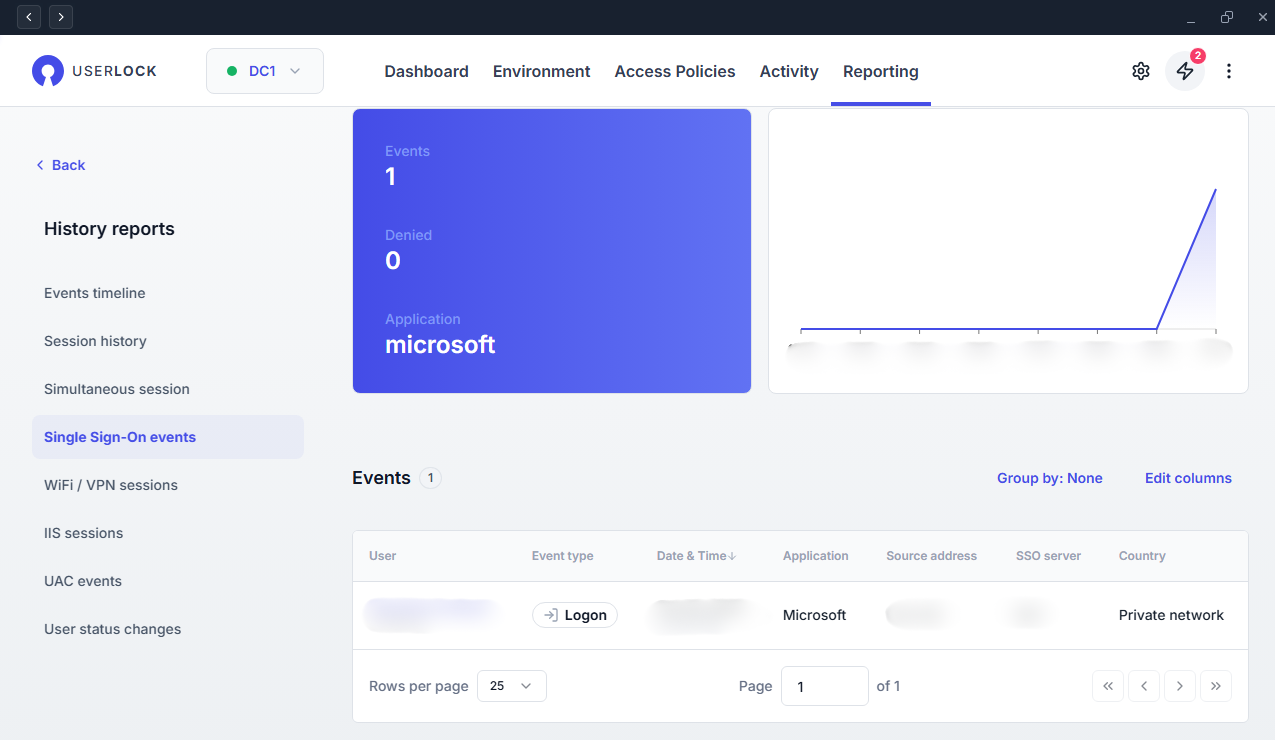Open the Rows per page dropdown
1275x740 pixels.
click(512, 686)
